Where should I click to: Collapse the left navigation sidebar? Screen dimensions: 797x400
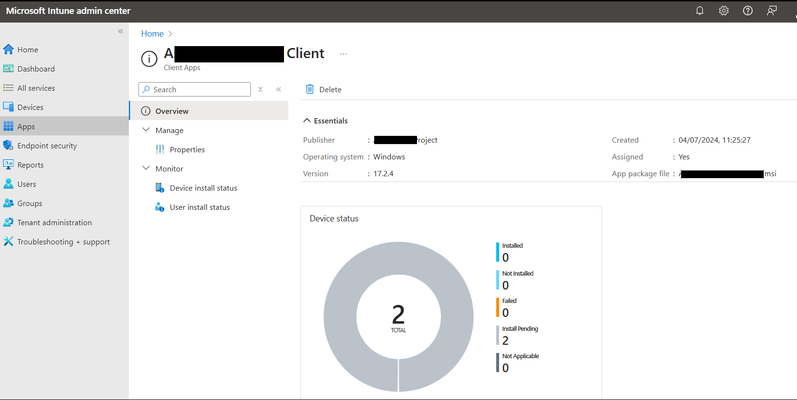(120, 32)
